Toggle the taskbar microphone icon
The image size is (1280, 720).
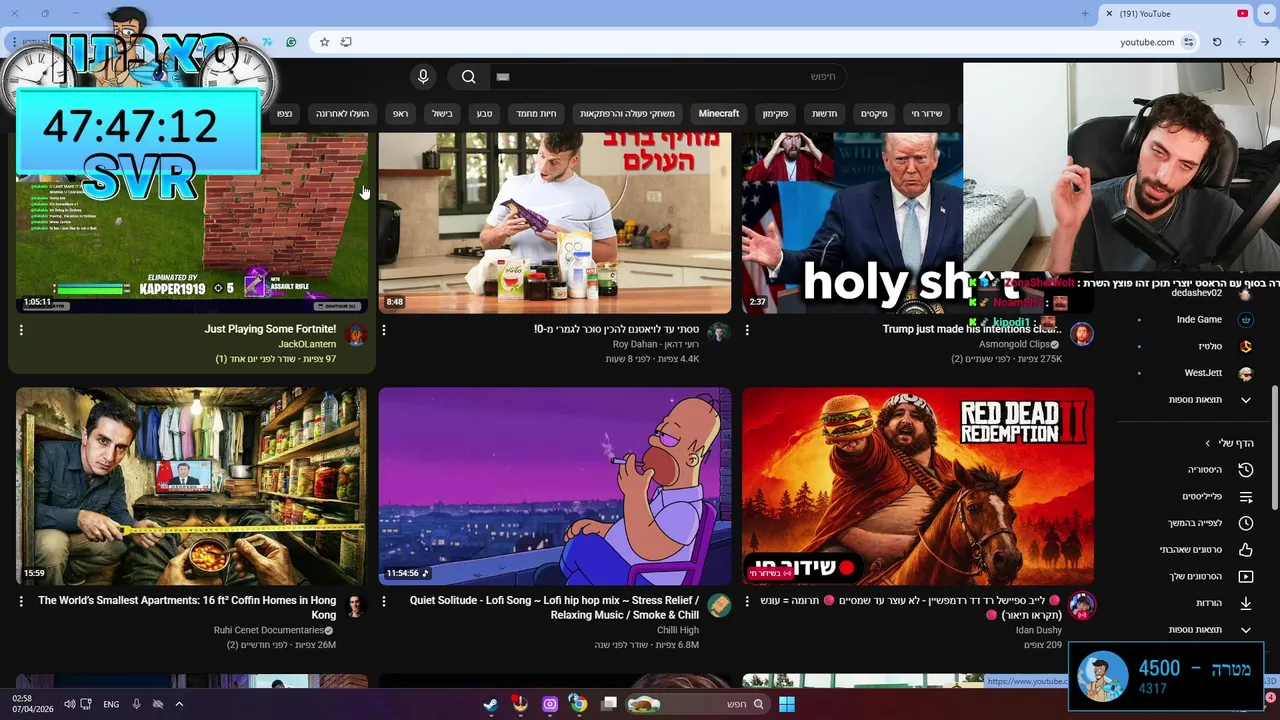tap(136, 704)
